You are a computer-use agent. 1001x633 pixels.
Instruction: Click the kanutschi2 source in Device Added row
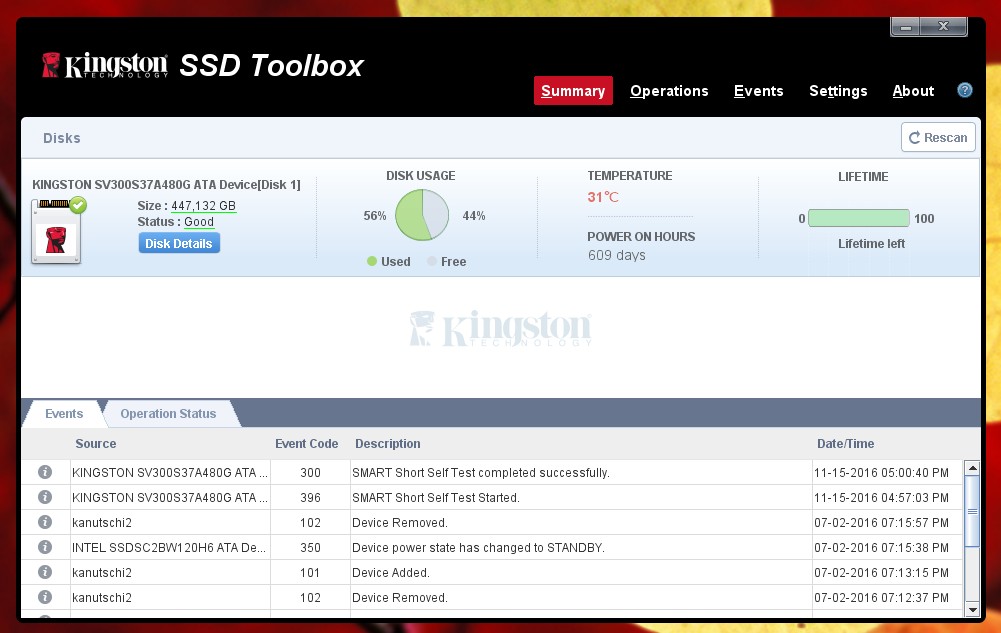coord(102,572)
